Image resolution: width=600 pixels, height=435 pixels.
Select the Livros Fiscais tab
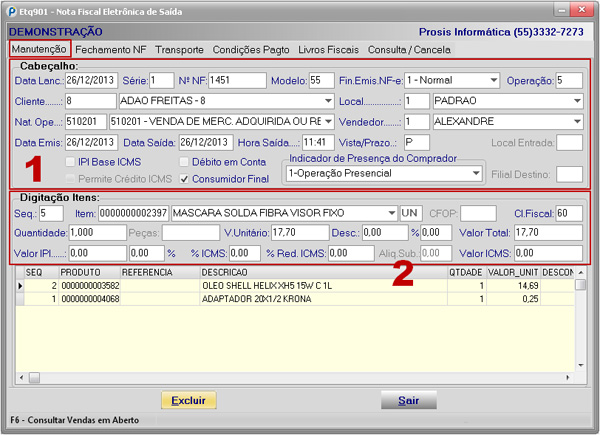(328, 50)
